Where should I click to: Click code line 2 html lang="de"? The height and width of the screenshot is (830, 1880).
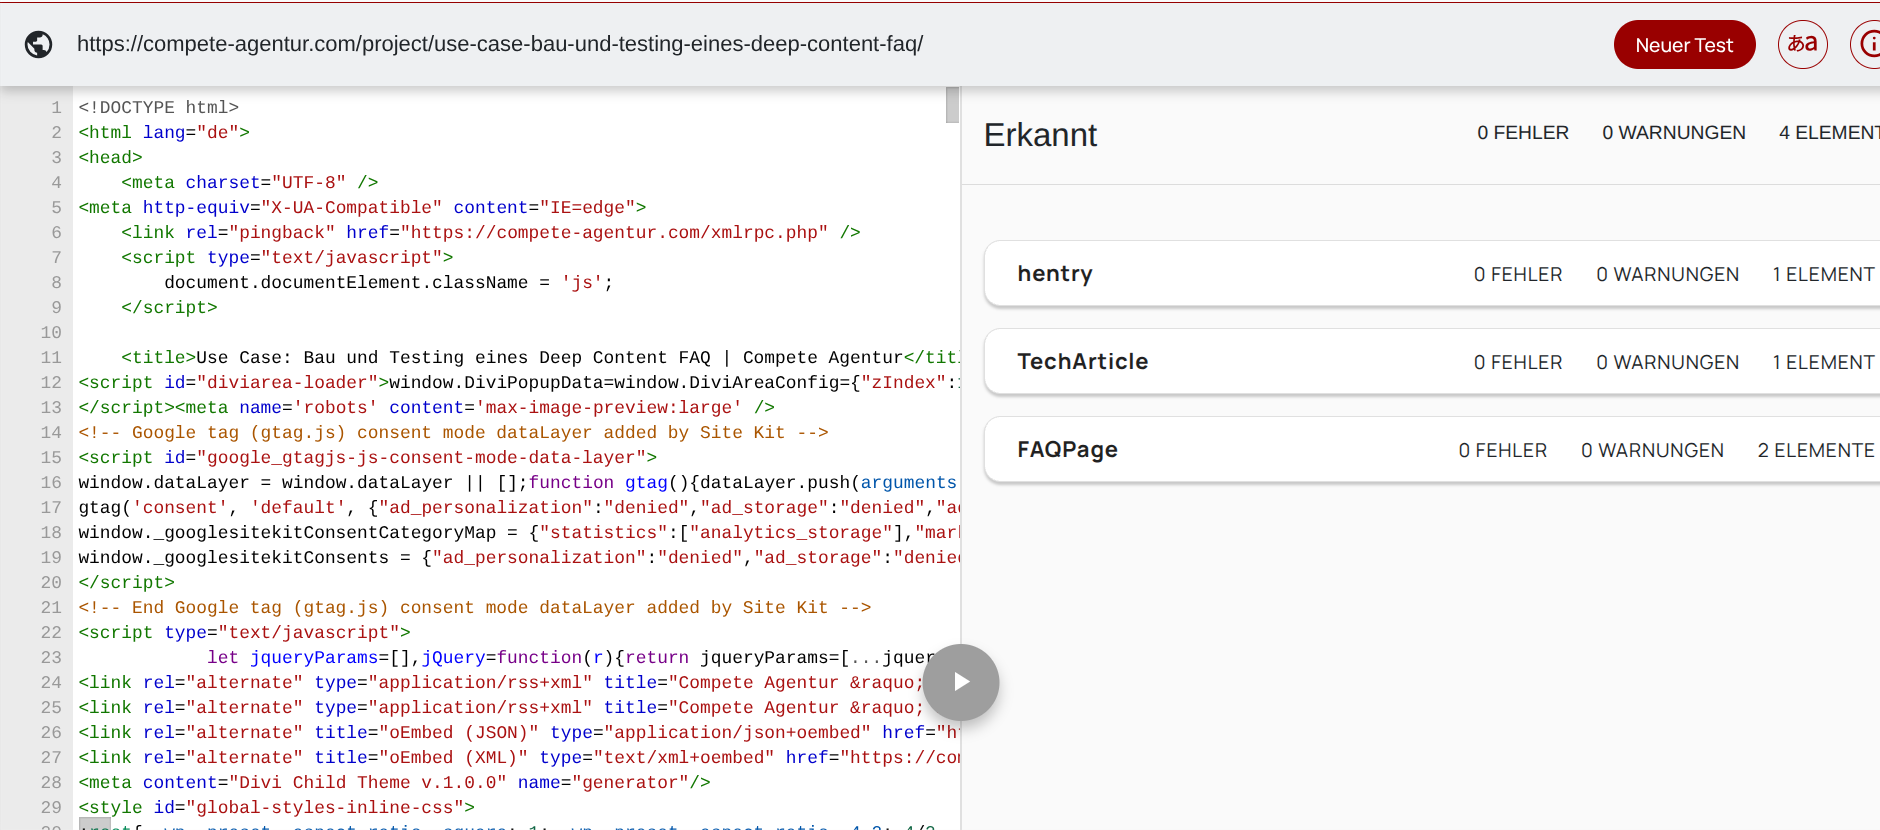164,132
